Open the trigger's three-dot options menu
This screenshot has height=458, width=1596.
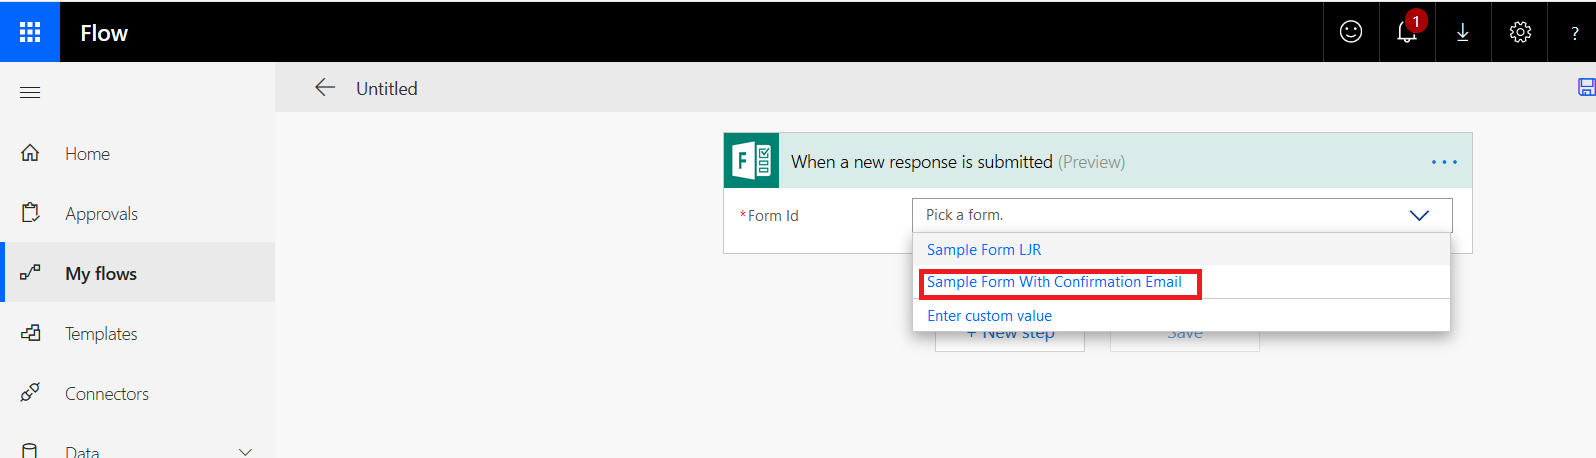click(1444, 162)
